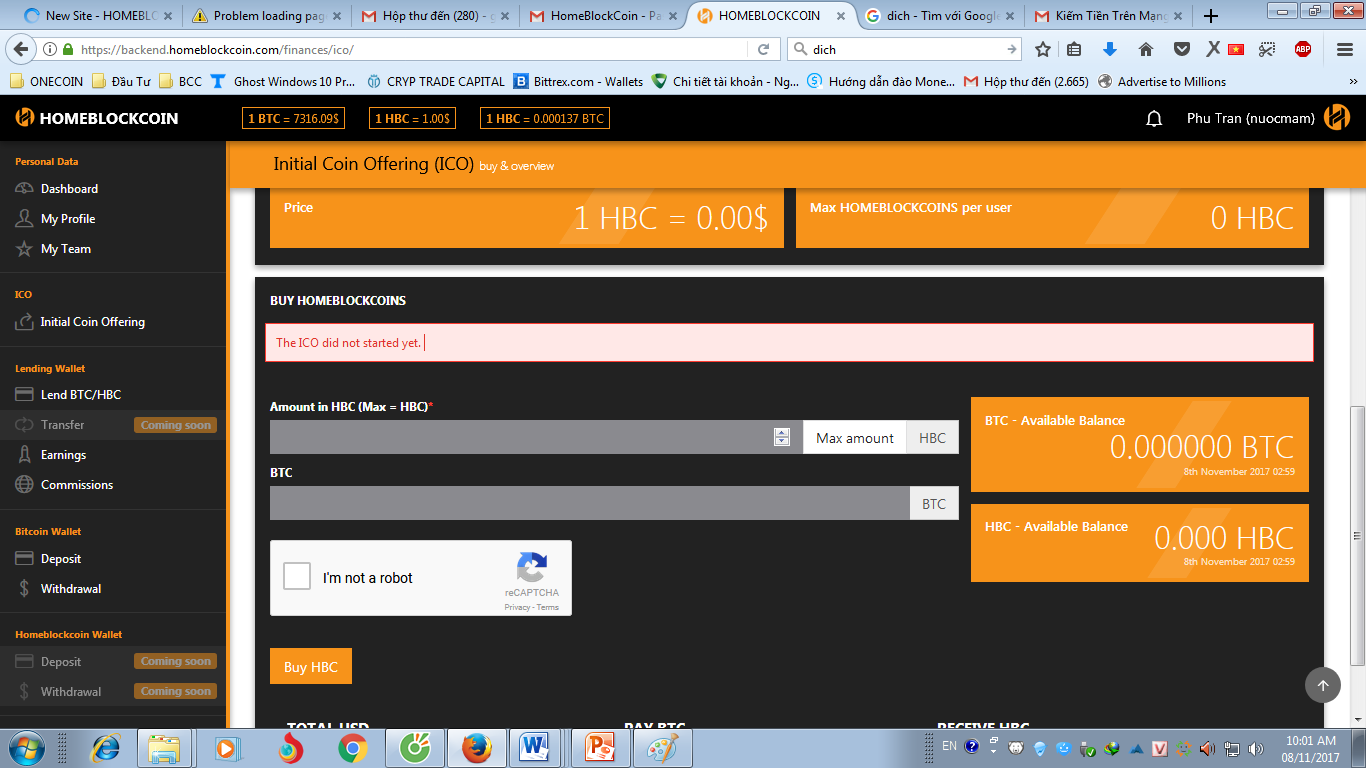Check the I'm not a robot box
The width and height of the screenshot is (1366, 768).
297,577
